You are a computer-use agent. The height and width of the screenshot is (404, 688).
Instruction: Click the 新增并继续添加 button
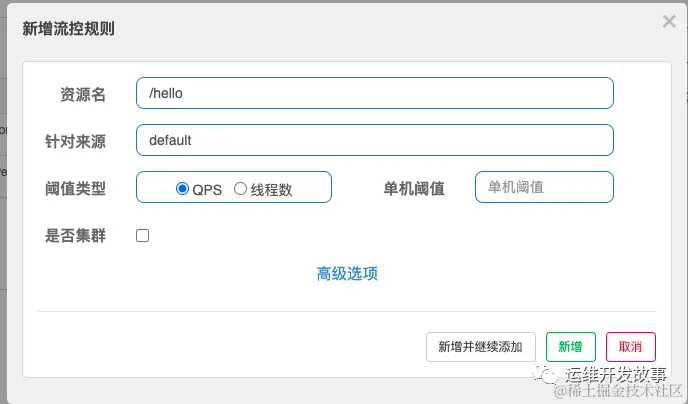tap(480, 347)
